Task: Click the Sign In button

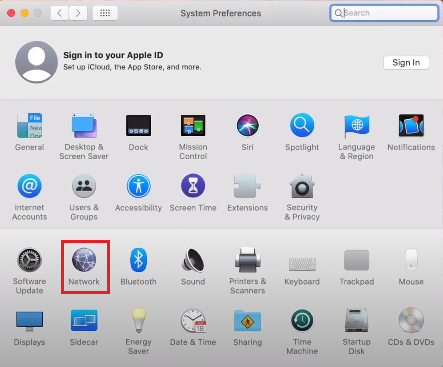Action: 406,62
